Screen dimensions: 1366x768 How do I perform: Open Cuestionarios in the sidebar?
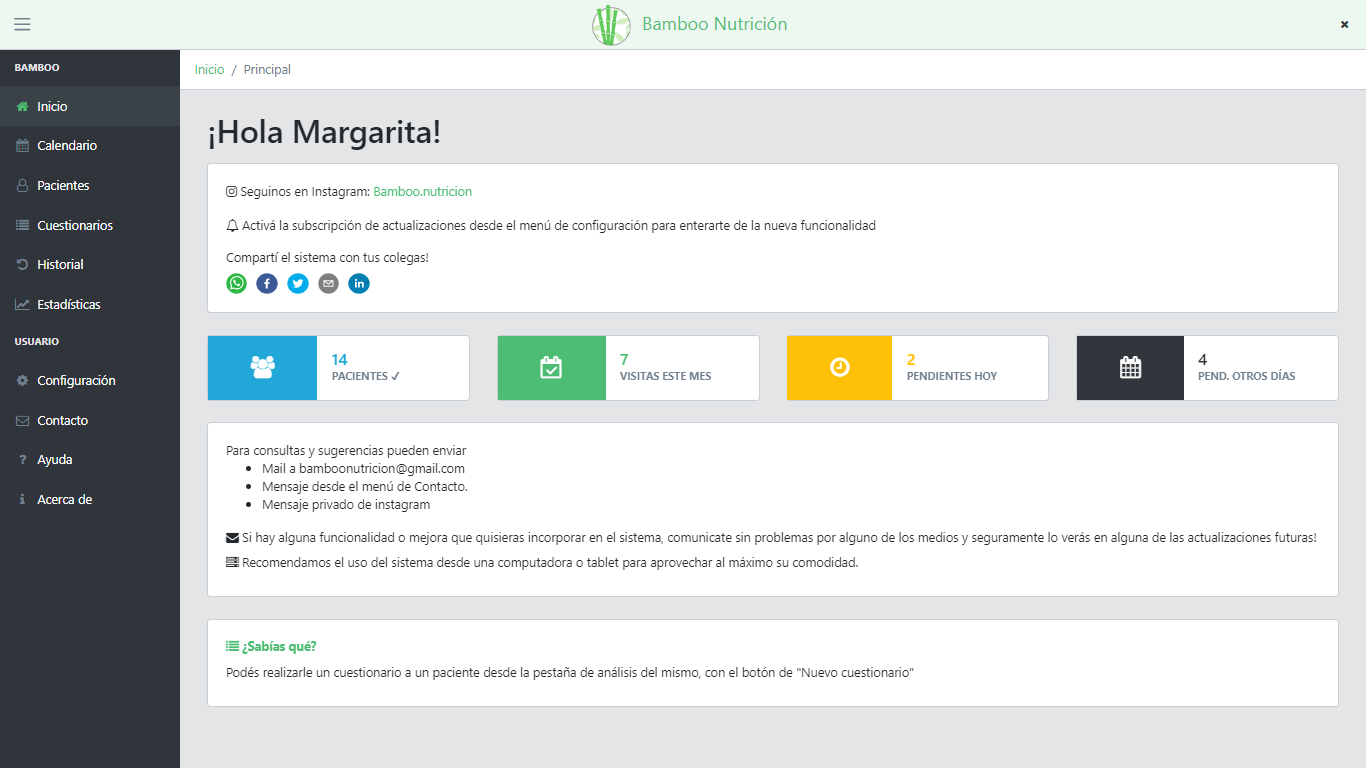(90, 226)
